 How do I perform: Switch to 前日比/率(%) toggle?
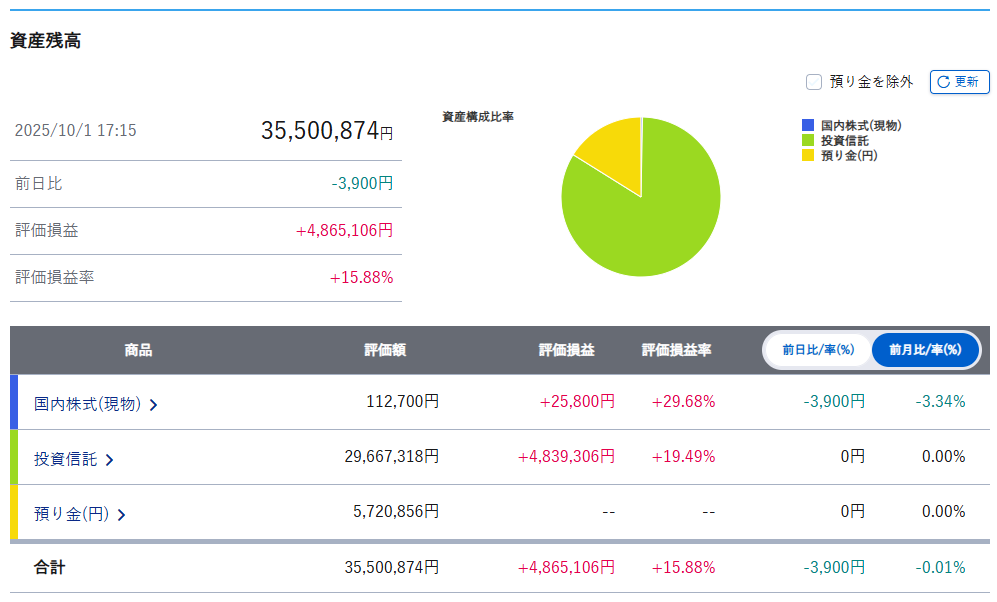click(x=817, y=350)
